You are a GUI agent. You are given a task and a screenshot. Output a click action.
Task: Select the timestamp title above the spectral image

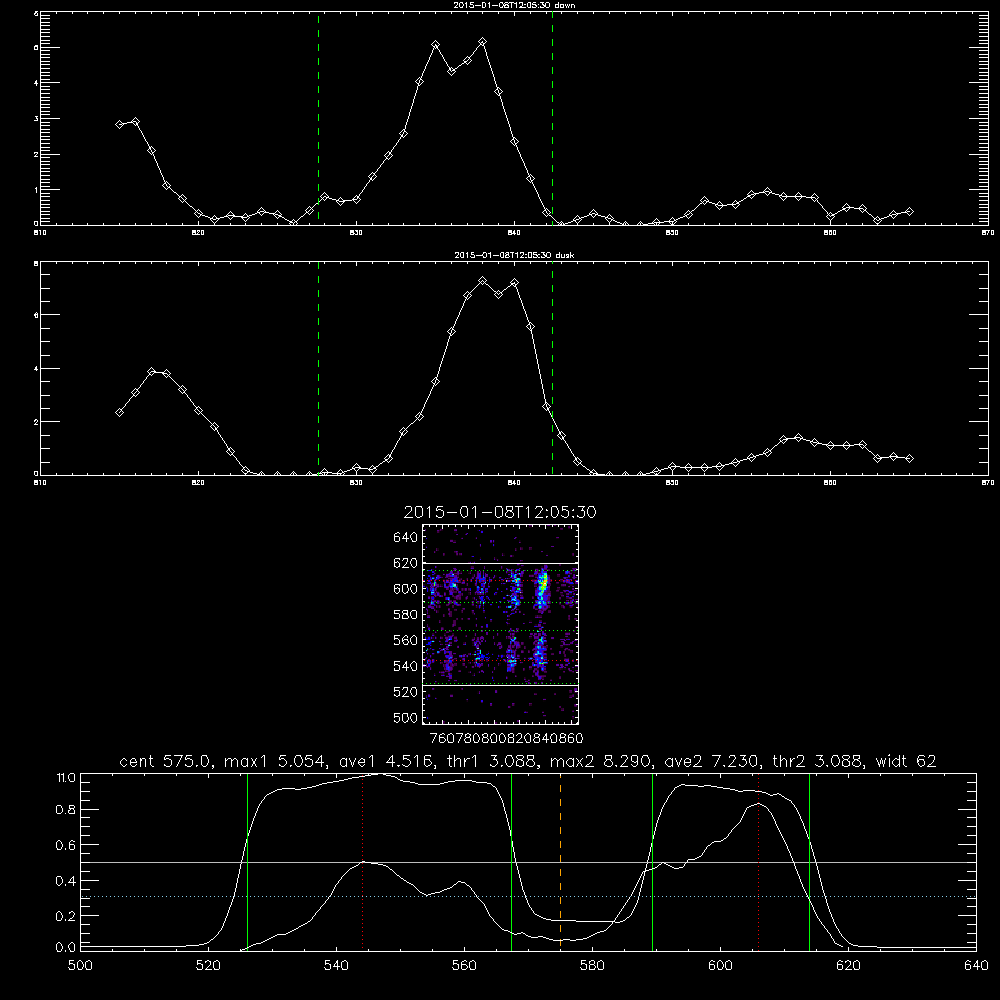500,512
